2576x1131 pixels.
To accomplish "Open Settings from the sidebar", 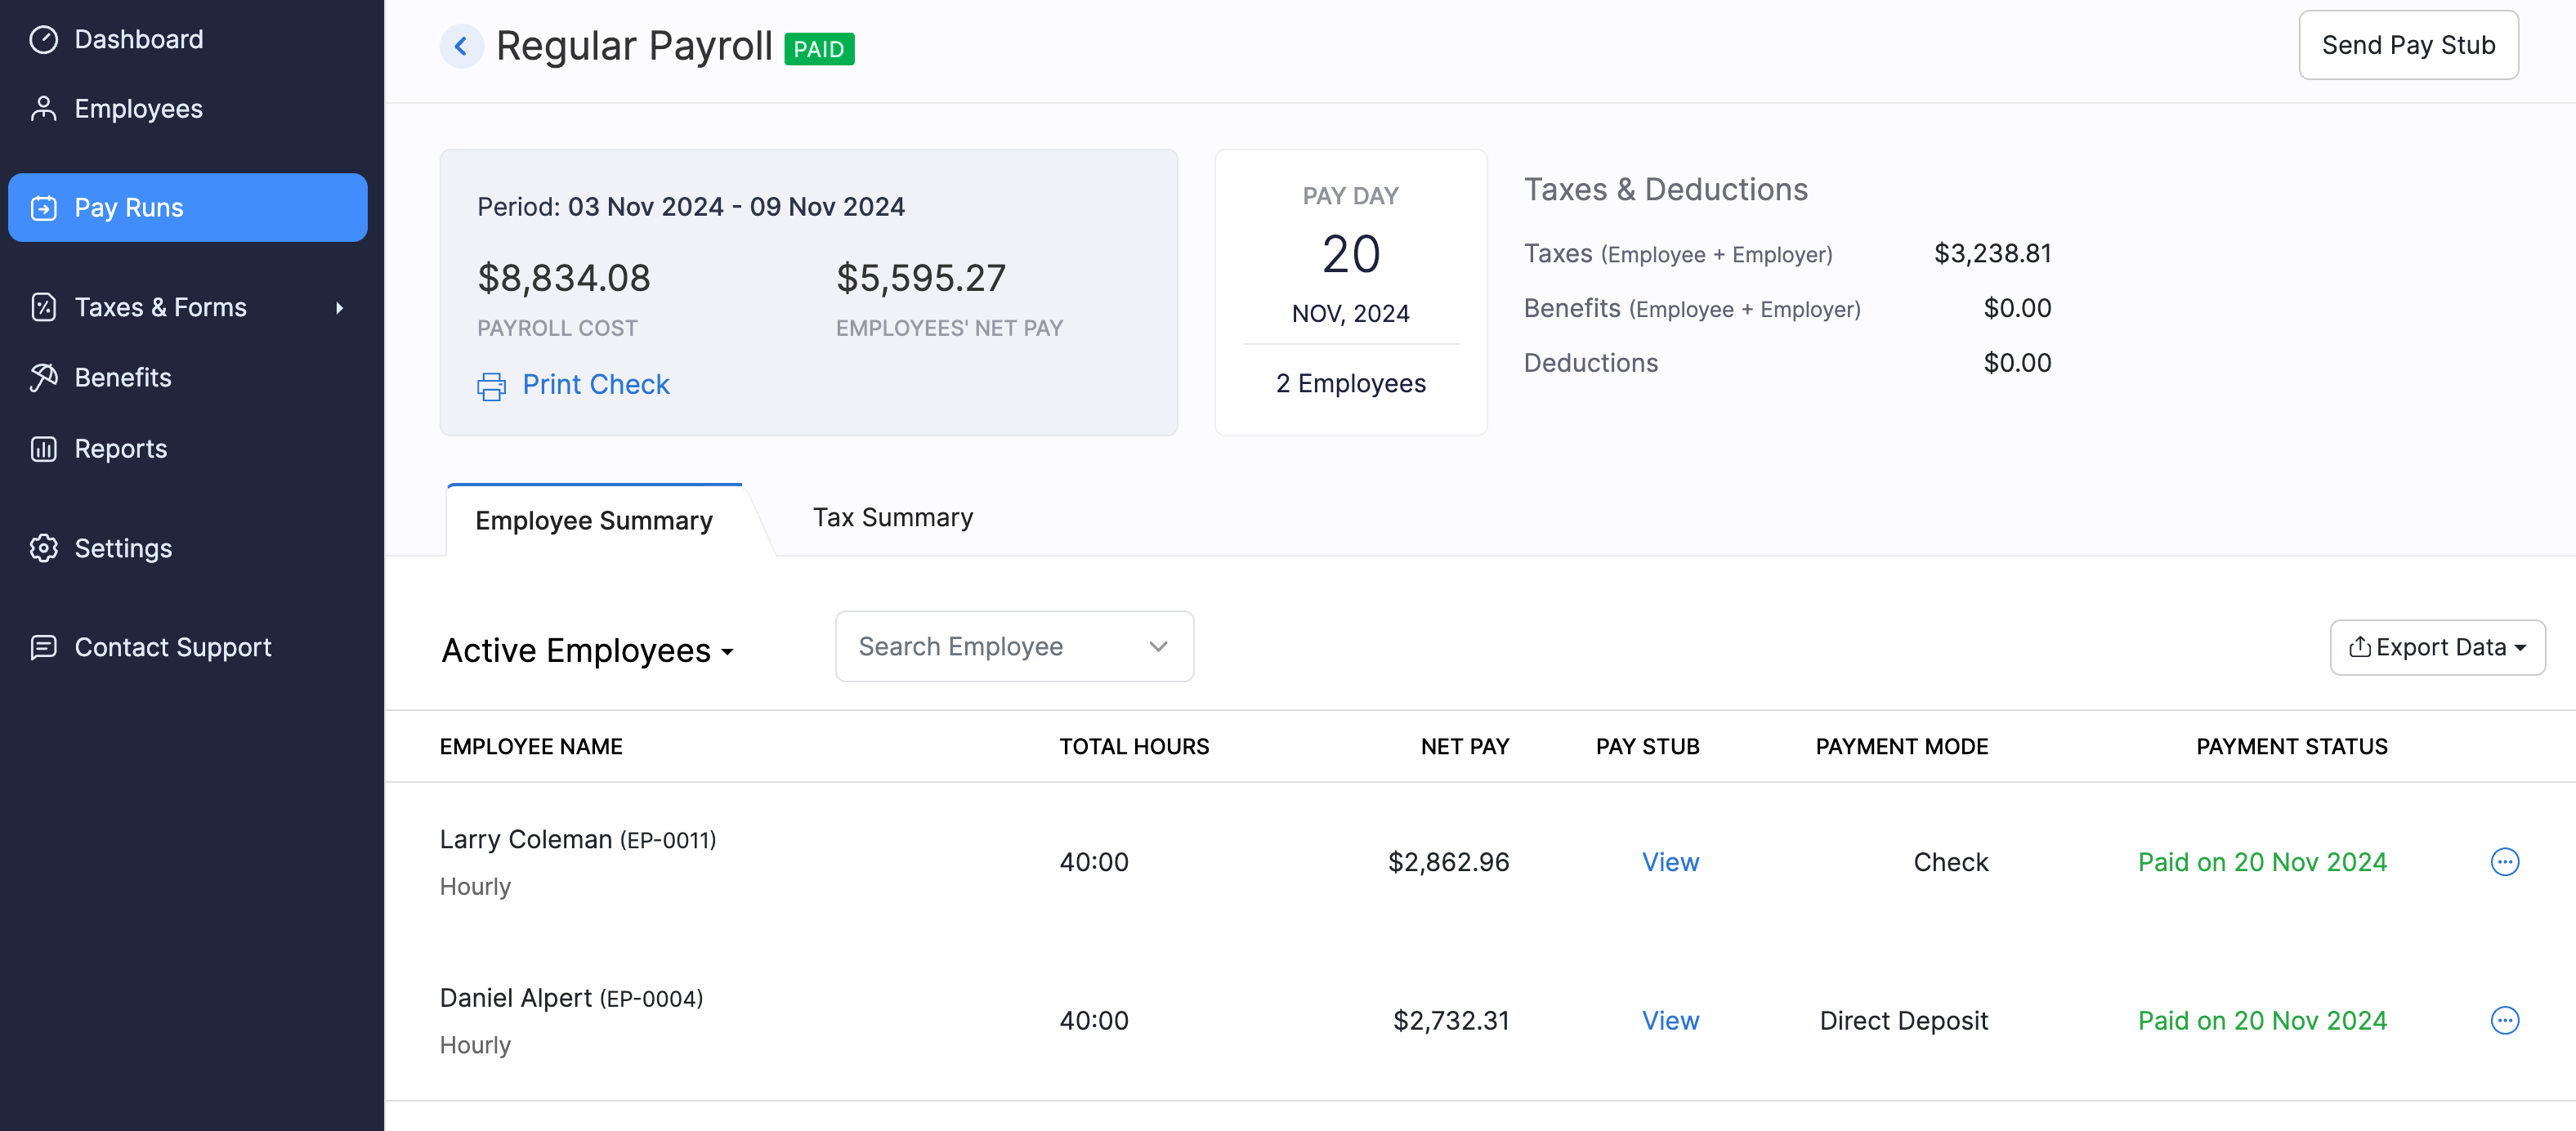I will coord(124,548).
